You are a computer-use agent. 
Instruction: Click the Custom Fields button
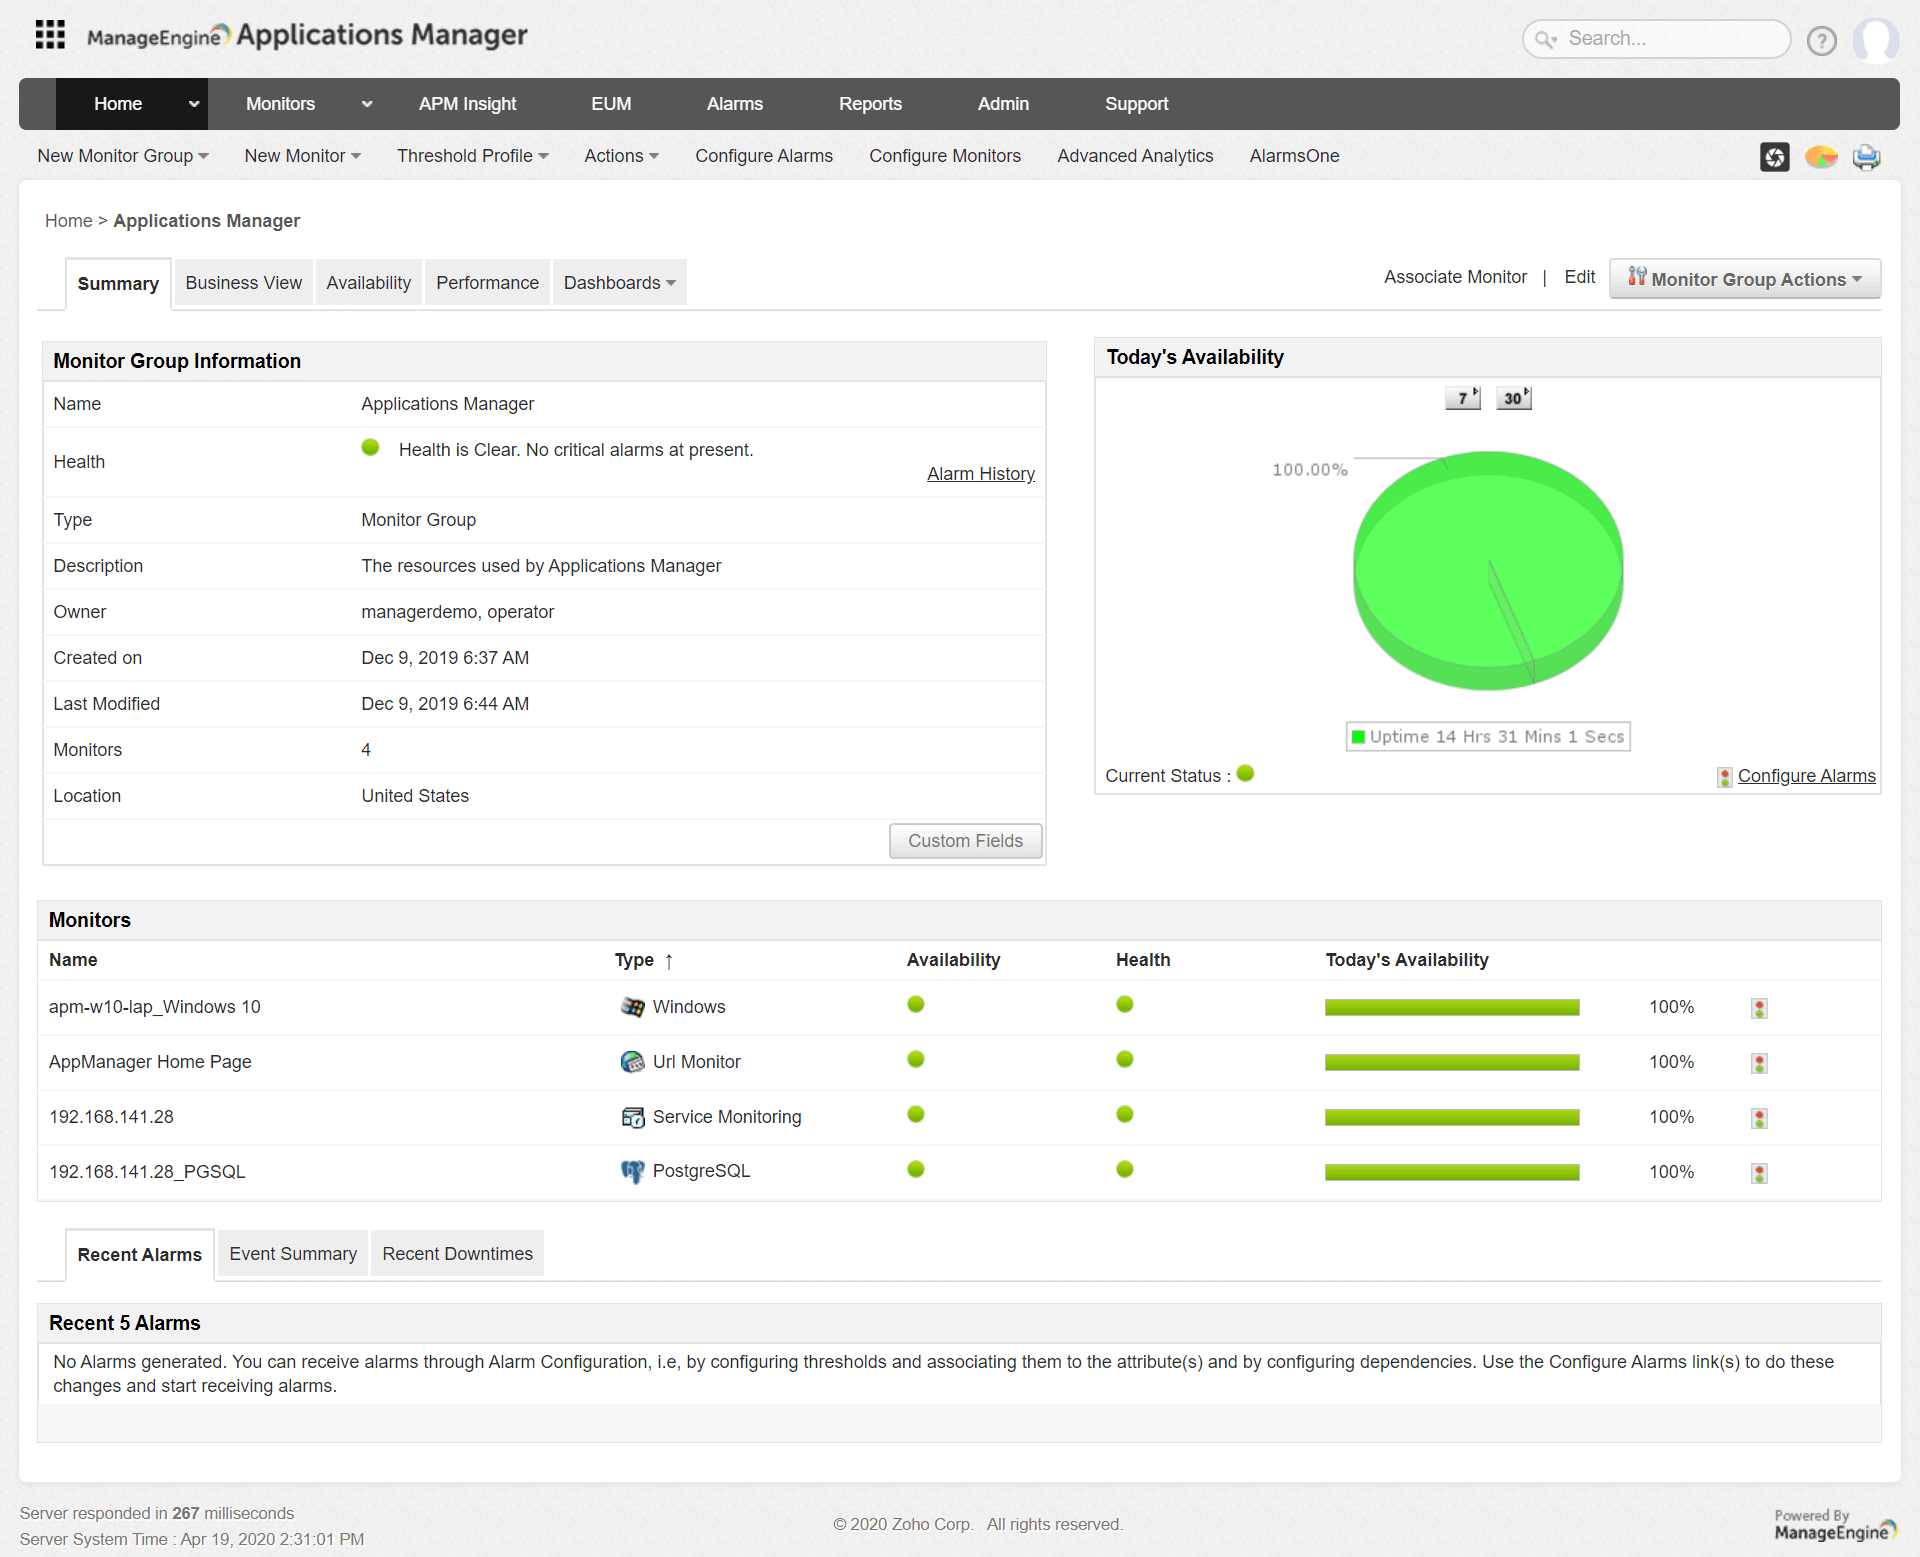click(x=964, y=841)
